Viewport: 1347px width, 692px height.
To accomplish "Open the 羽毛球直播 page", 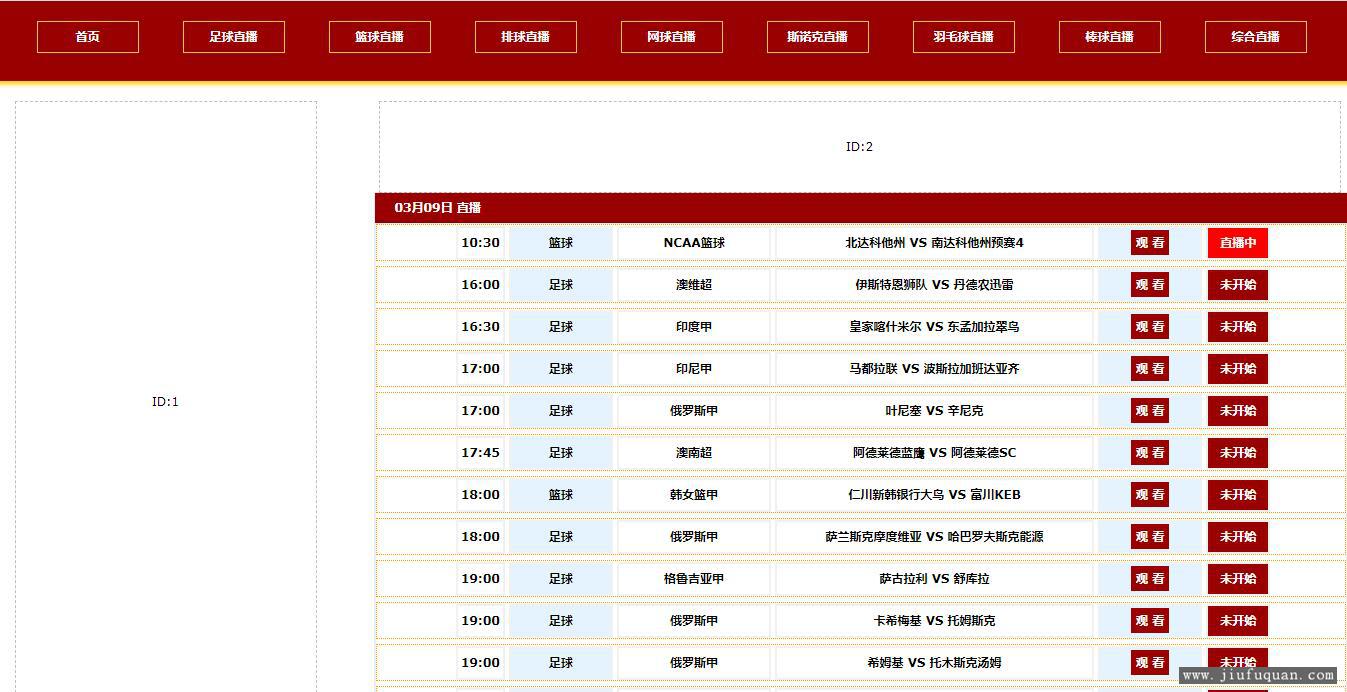I will (964, 37).
